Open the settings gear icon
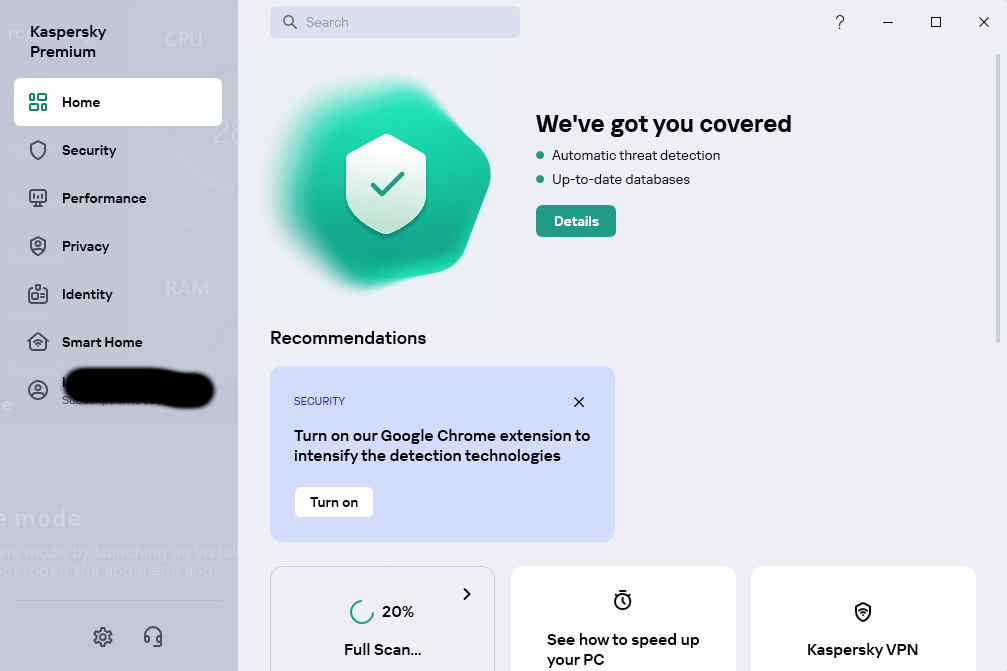Image resolution: width=1007 pixels, height=671 pixels. [103, 636]
